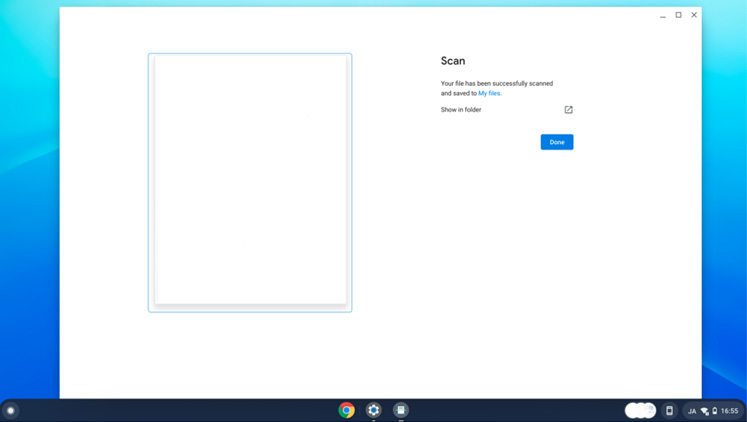This screenshot has height=422, width=747.
Task: Select the scanned page preview
Action: click(250, 182)
